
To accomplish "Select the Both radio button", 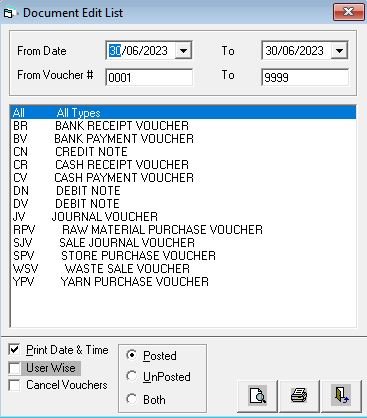I will (x=132, y=399).
